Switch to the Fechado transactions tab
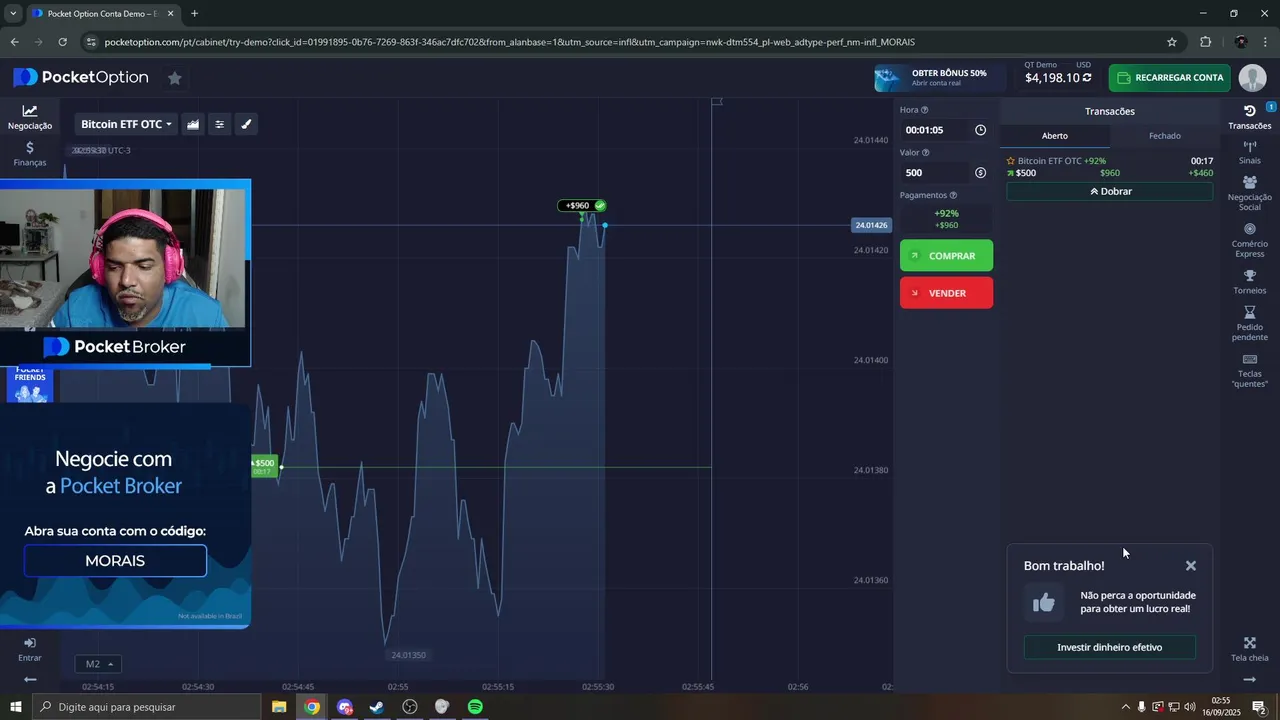 pos(1165,136)
